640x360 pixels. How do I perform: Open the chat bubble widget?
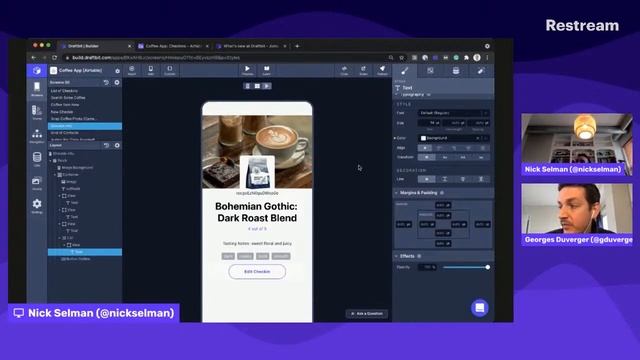point(480,308)
